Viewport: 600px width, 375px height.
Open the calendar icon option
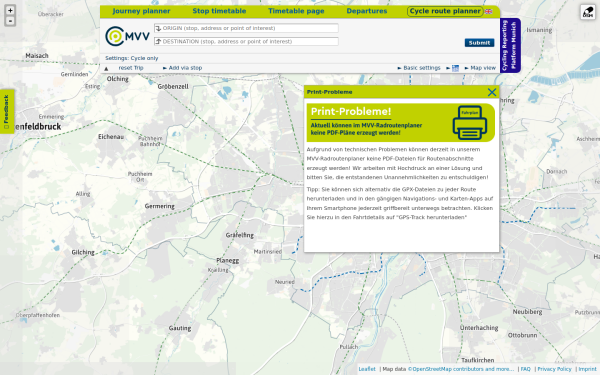[x=455, y=68]
